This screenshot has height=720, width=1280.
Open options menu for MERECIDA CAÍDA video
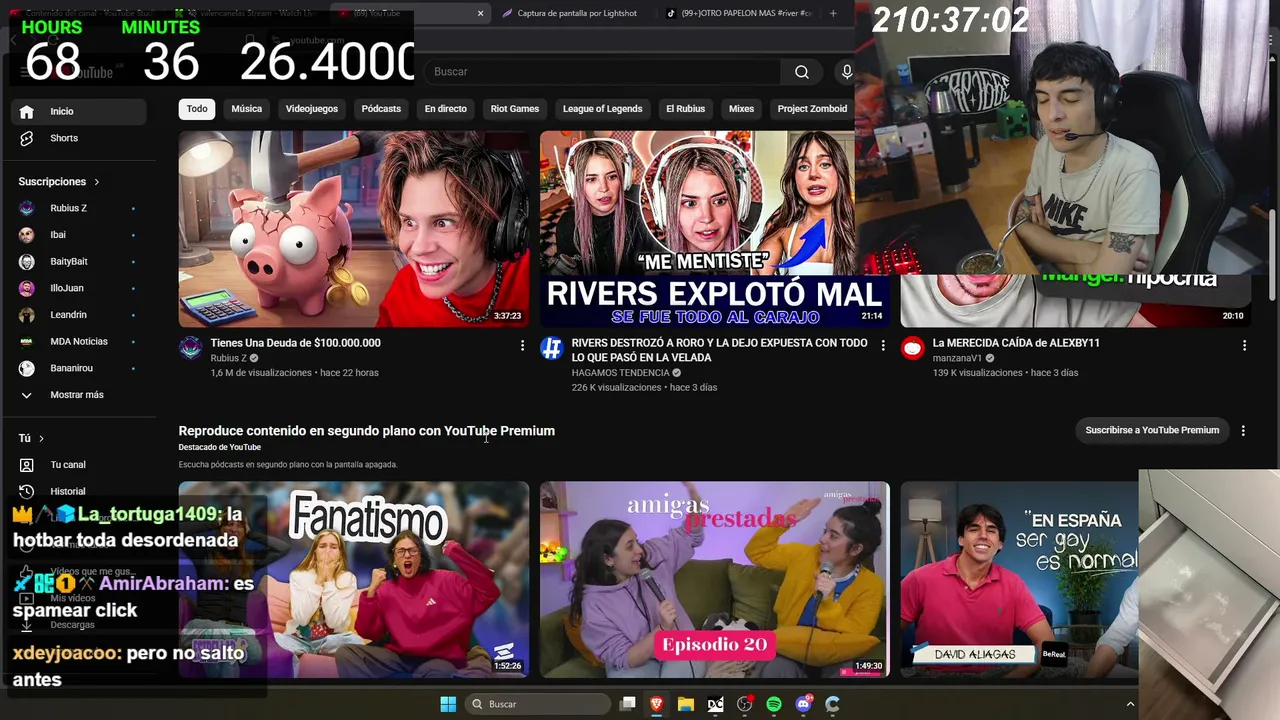click(1244, 345)
